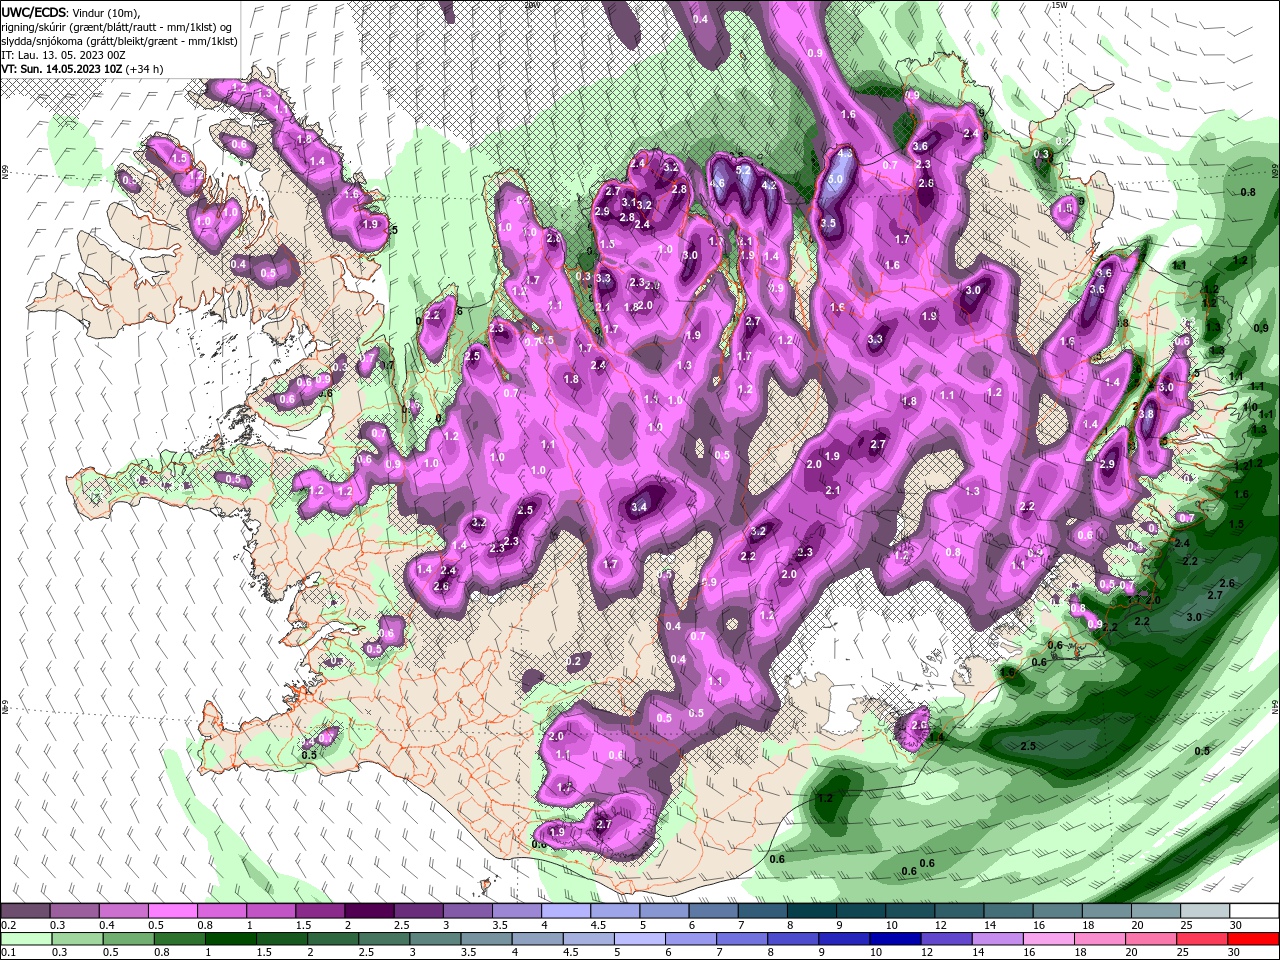The image size is (1280, 960).
Task: Click the 'VT: Sun. 14.05.2023 10Z (+34 h)' text
Action: tap(83, 68)
